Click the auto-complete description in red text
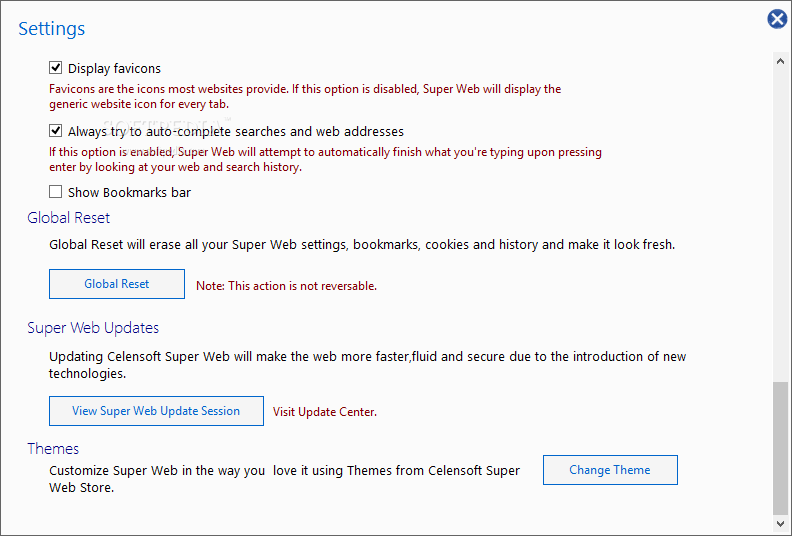Viewport: 792px width, 536px height. pos(325,160)
